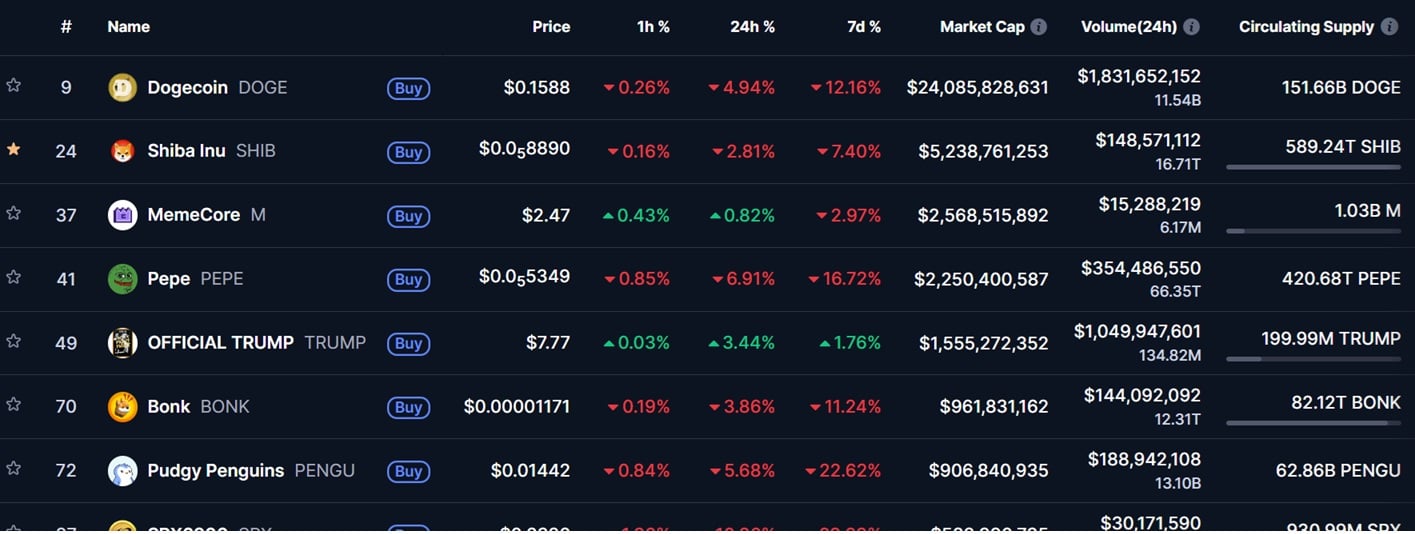This screenshot has height=534, width=1415.
Task: Toggle Dogecoin watchlist star
Action: pyautogui.click(x=14, y=85)
